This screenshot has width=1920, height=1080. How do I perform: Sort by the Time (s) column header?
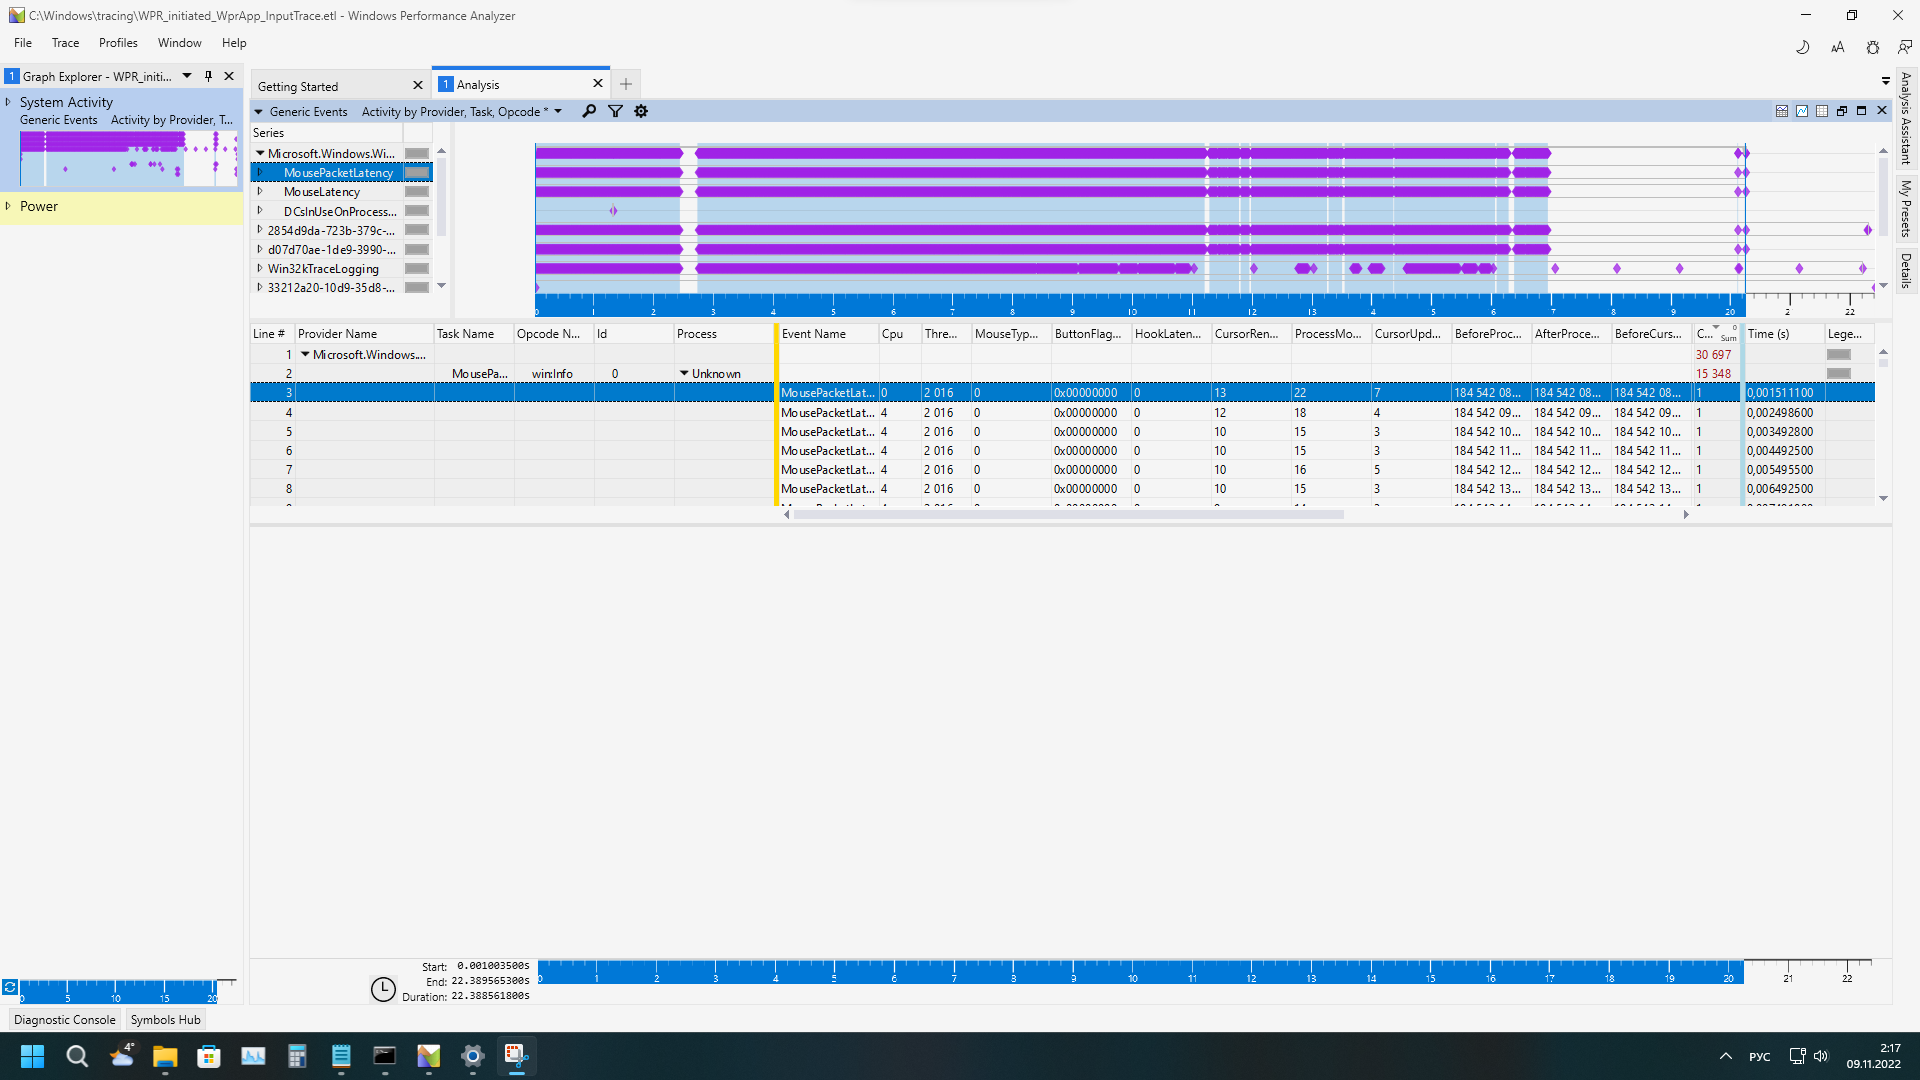point(1783,334)
